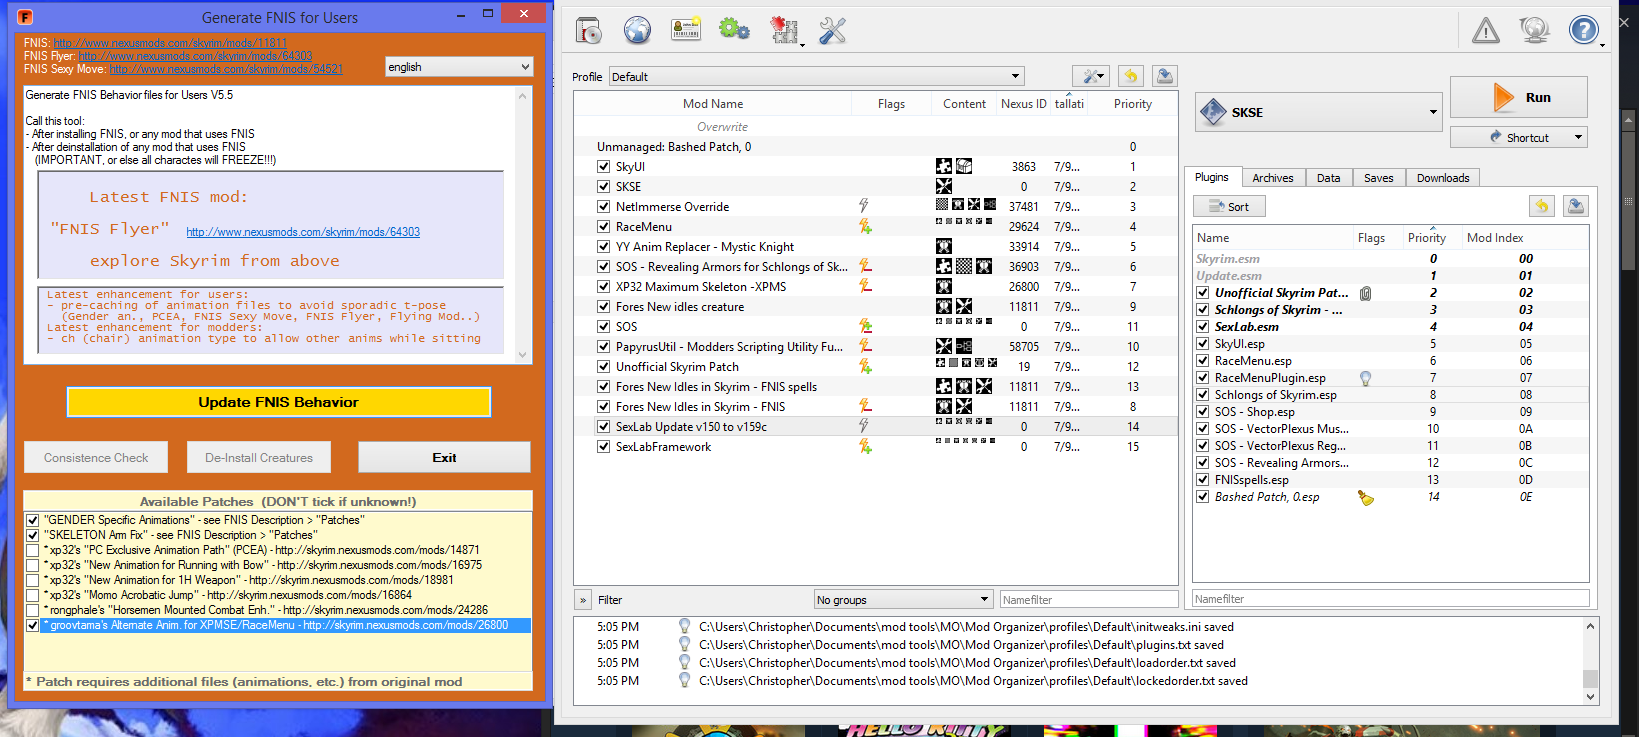Viewport: 1639px width, 737px height.
Task: Click the mod list Namefilter field
Action: pyautogui.click(x=1088, y=600)
